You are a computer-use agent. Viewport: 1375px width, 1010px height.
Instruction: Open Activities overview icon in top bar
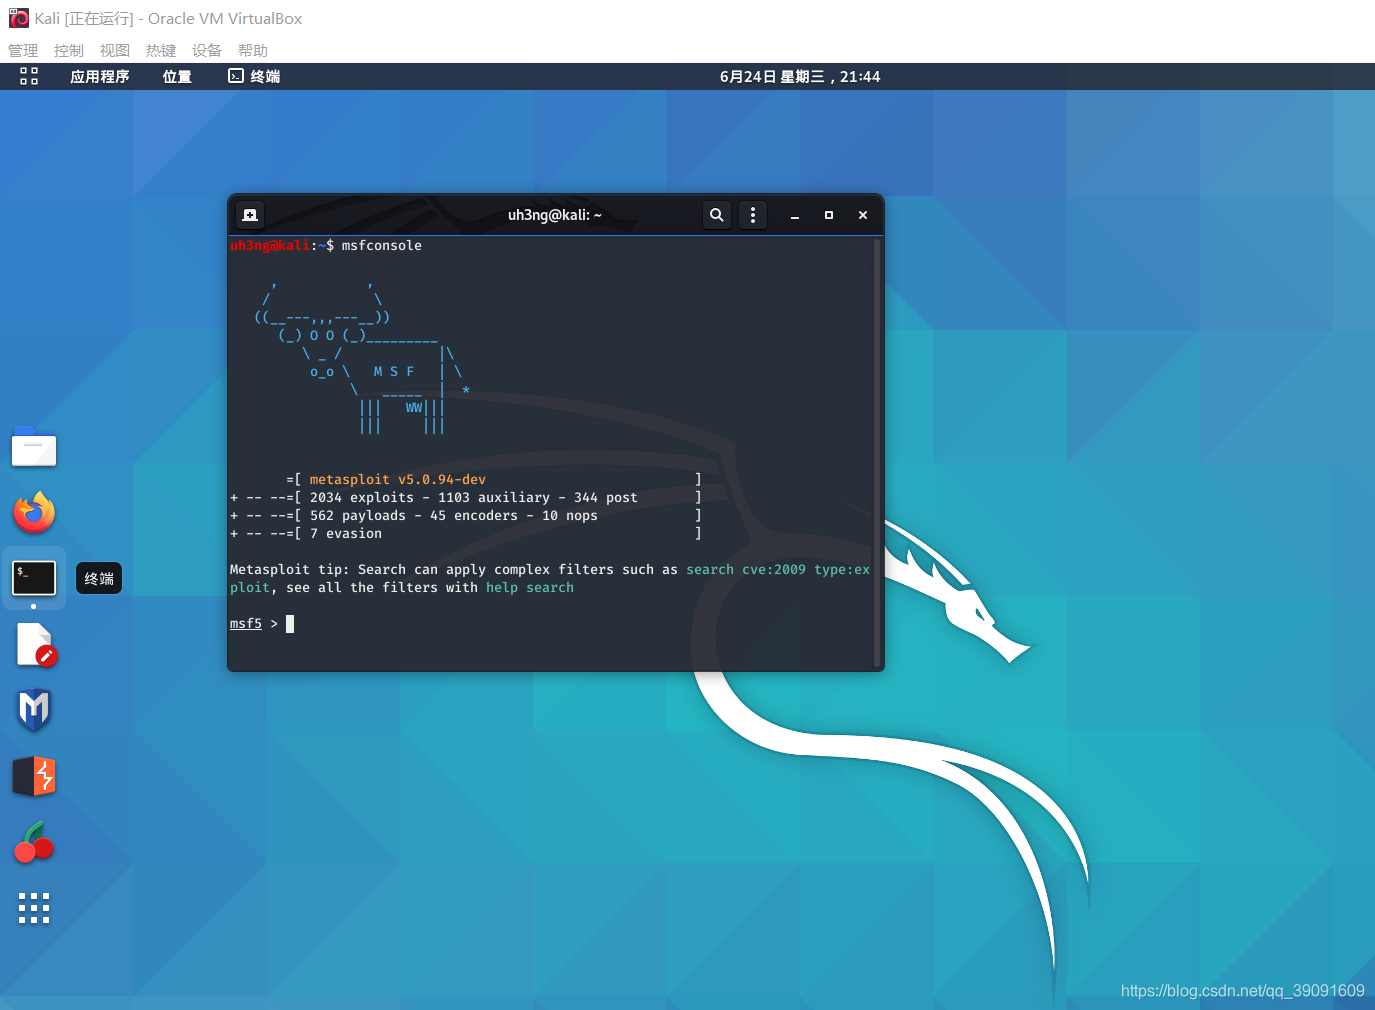tap(29, 76)
